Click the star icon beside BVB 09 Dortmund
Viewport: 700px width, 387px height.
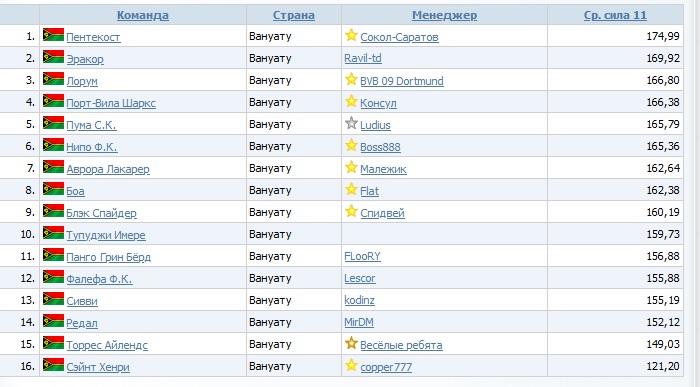[x=351, y=79]
